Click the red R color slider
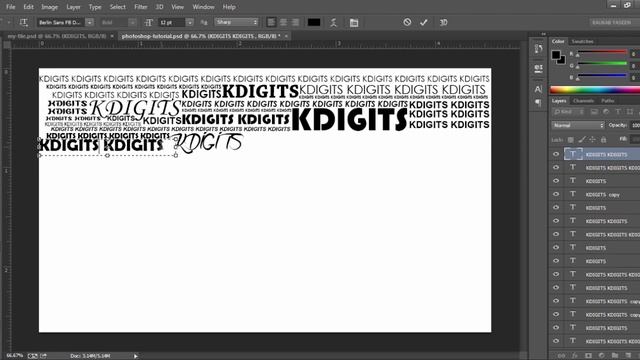Screen dimensions: 640x360 pyautogui.click(x=602, y=52)
